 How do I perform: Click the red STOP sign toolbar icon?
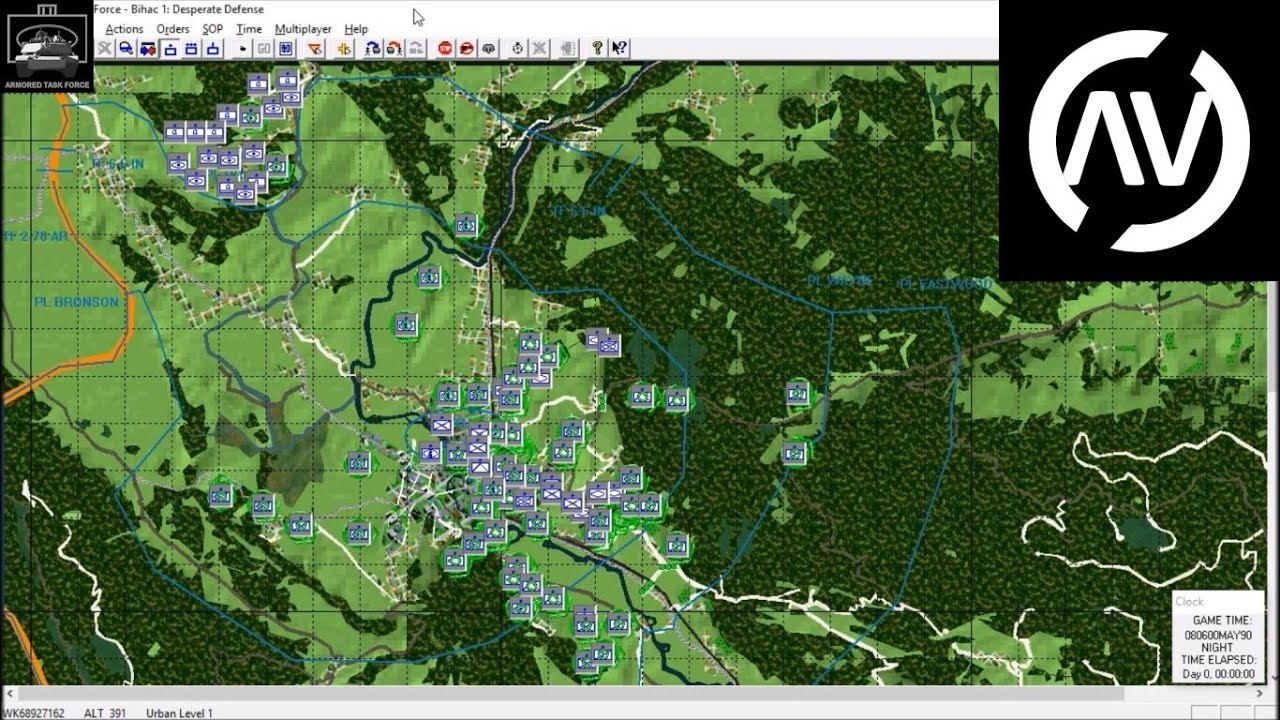click(x=445, y=48)
